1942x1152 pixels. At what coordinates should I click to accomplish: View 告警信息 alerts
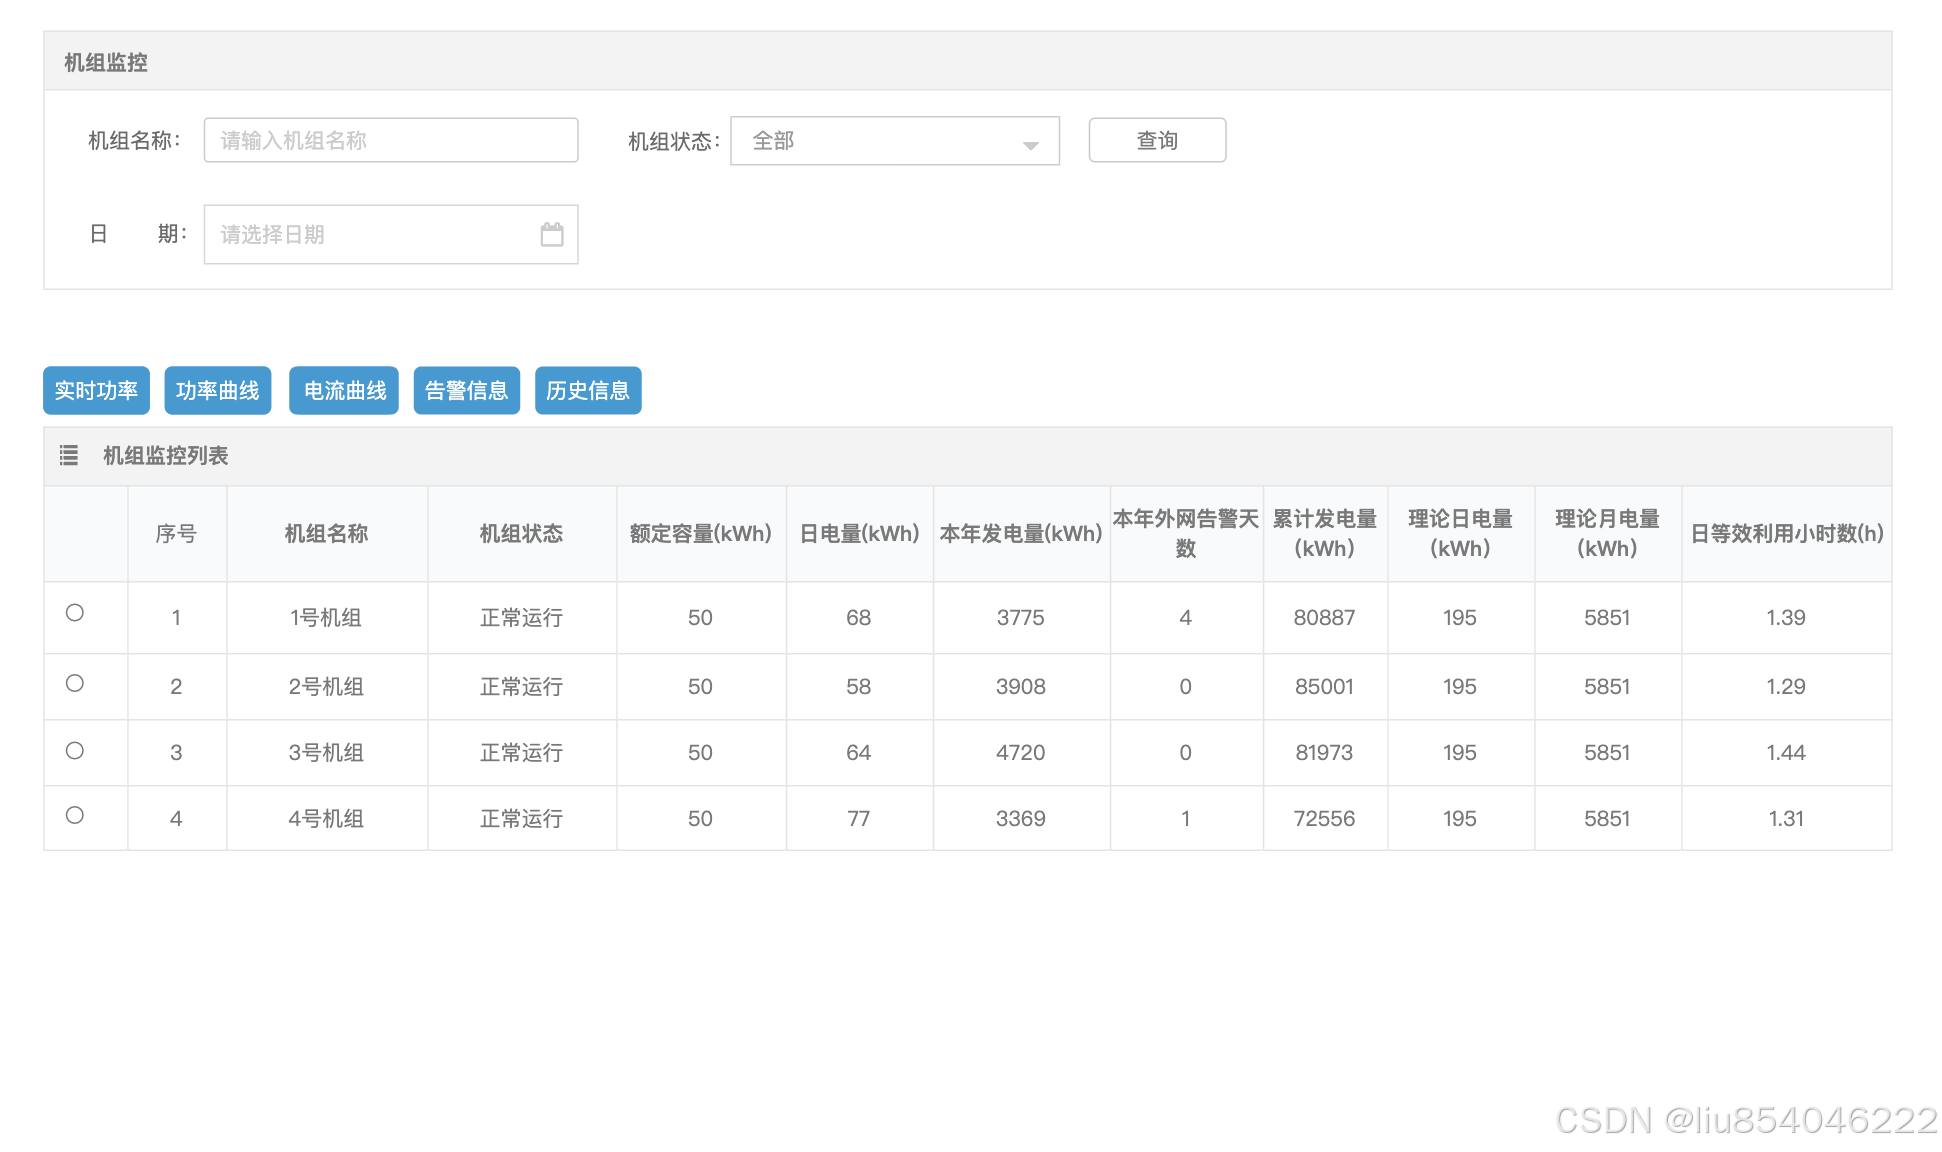coord(466,390)
